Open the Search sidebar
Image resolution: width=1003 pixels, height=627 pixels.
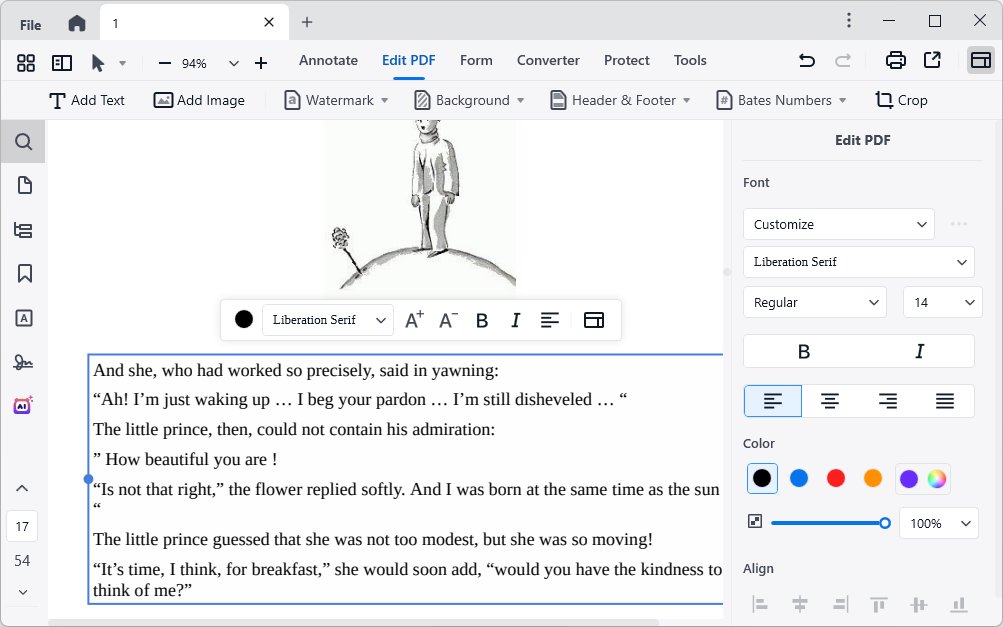pos(22,141)
